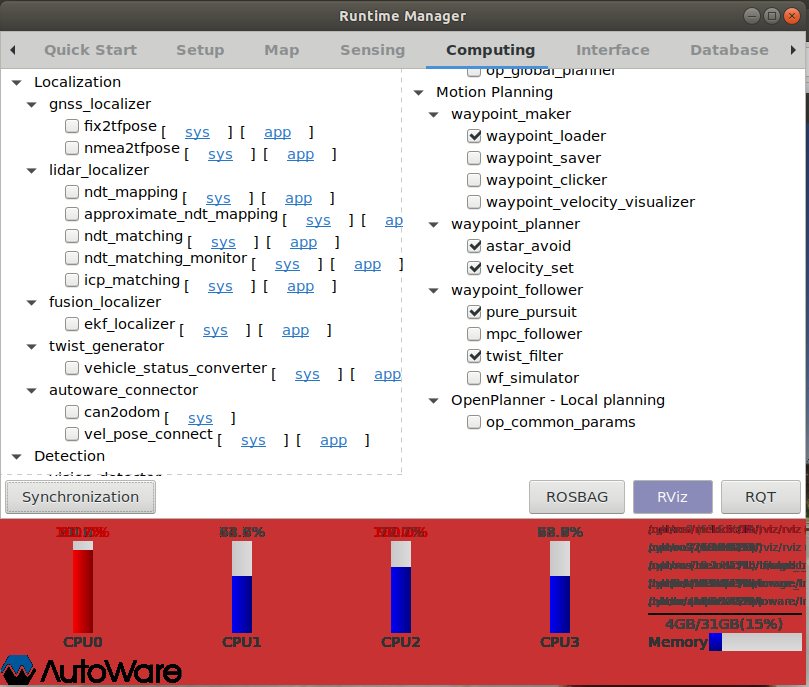
Task: Switch to the Sensing tab
Action: (372, 49)
